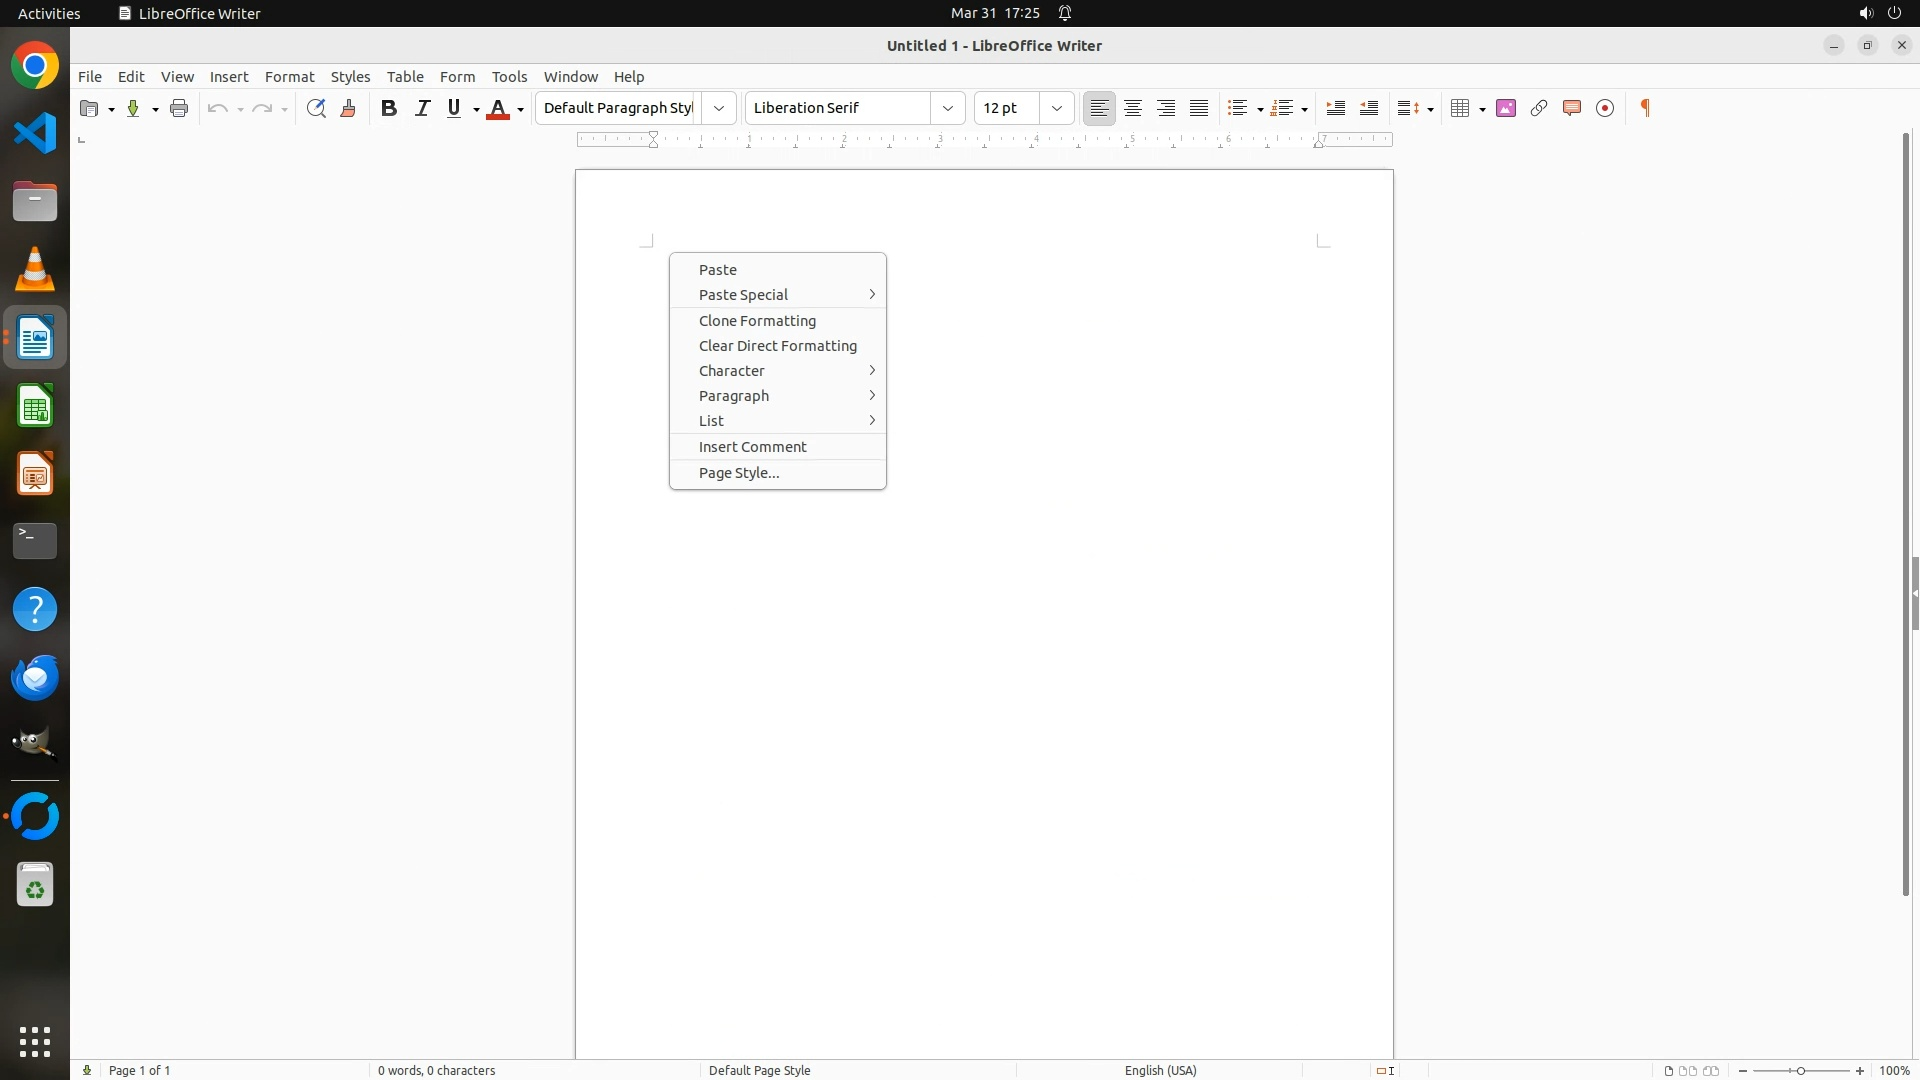Click the Increase Indent icon
The height and width of the screenshot is (1080, 1920).
[1336, 108]
